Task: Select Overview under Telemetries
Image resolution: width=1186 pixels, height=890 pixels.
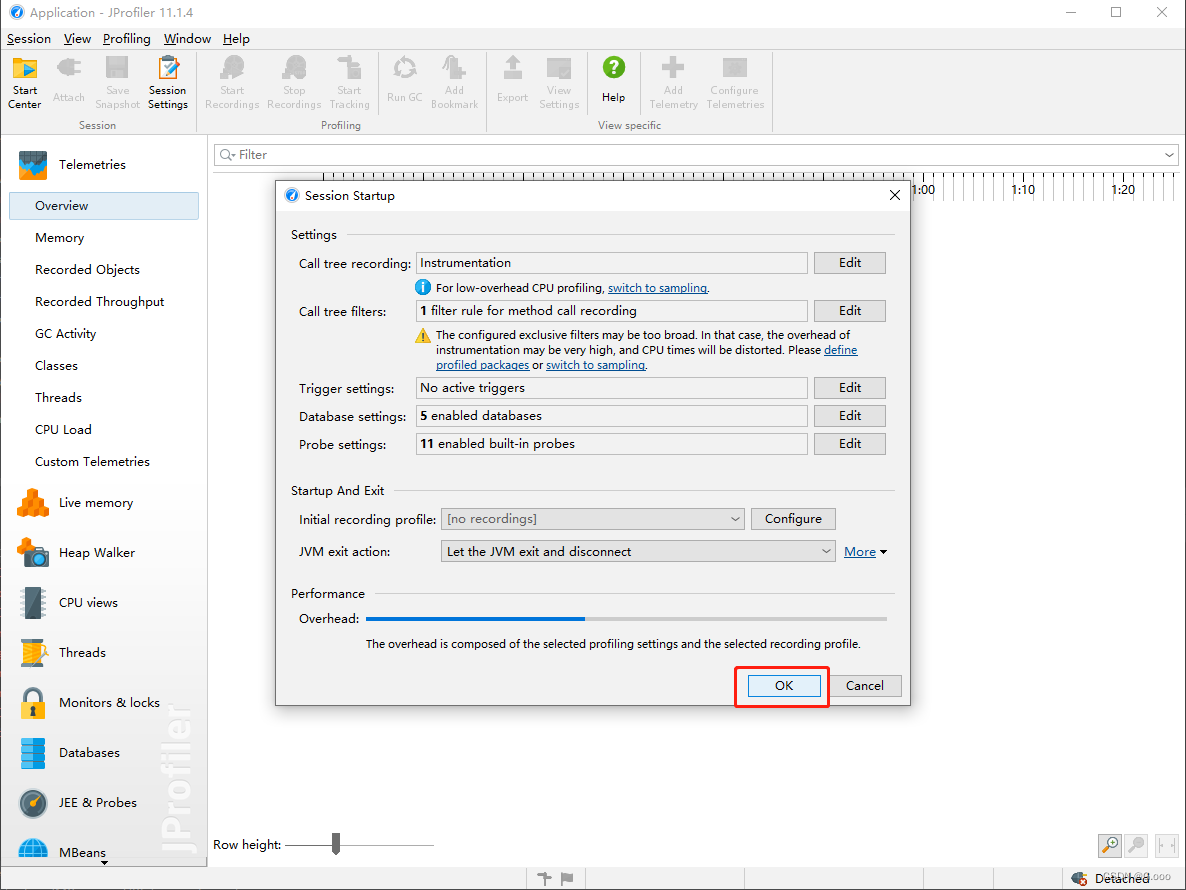Action: (104, 206)
